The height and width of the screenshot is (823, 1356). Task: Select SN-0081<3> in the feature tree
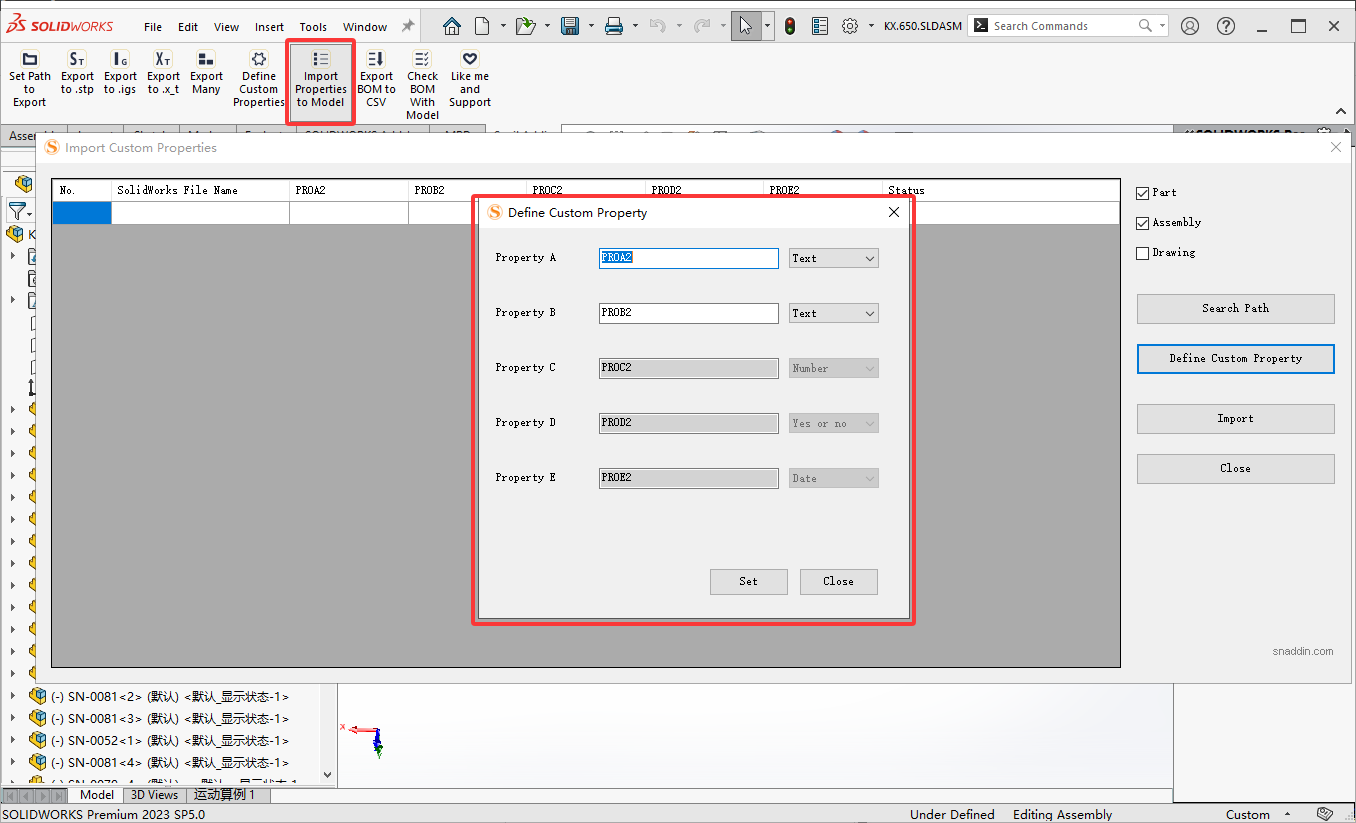pyautogui.click(x=170, y=718)
